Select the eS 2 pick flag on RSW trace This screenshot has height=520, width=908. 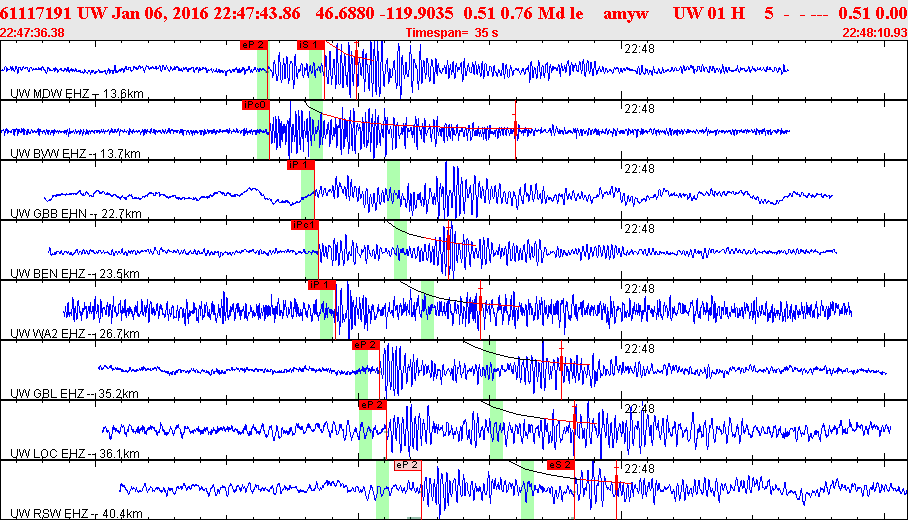click(559, 465)
